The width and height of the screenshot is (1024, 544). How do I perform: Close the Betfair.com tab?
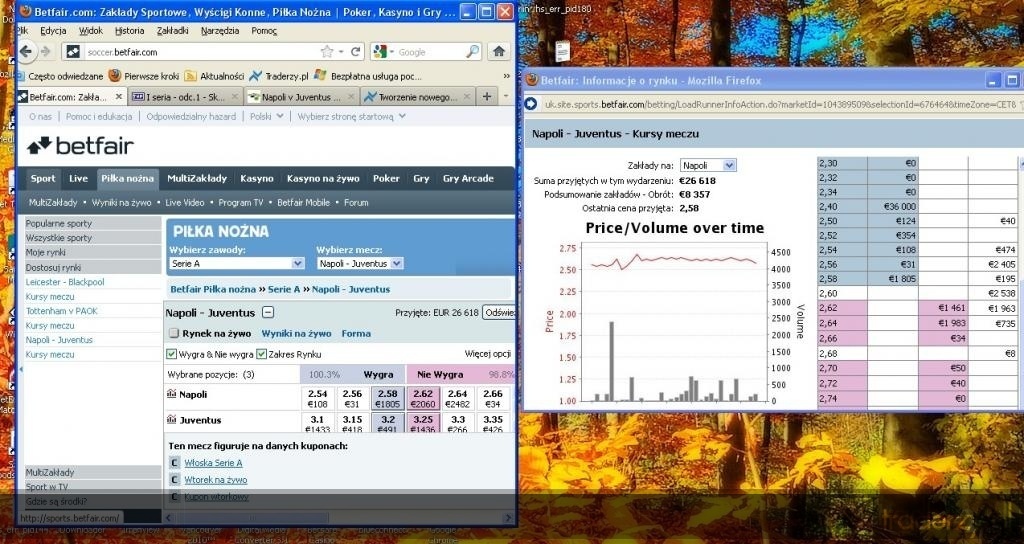tap(119, 97)
